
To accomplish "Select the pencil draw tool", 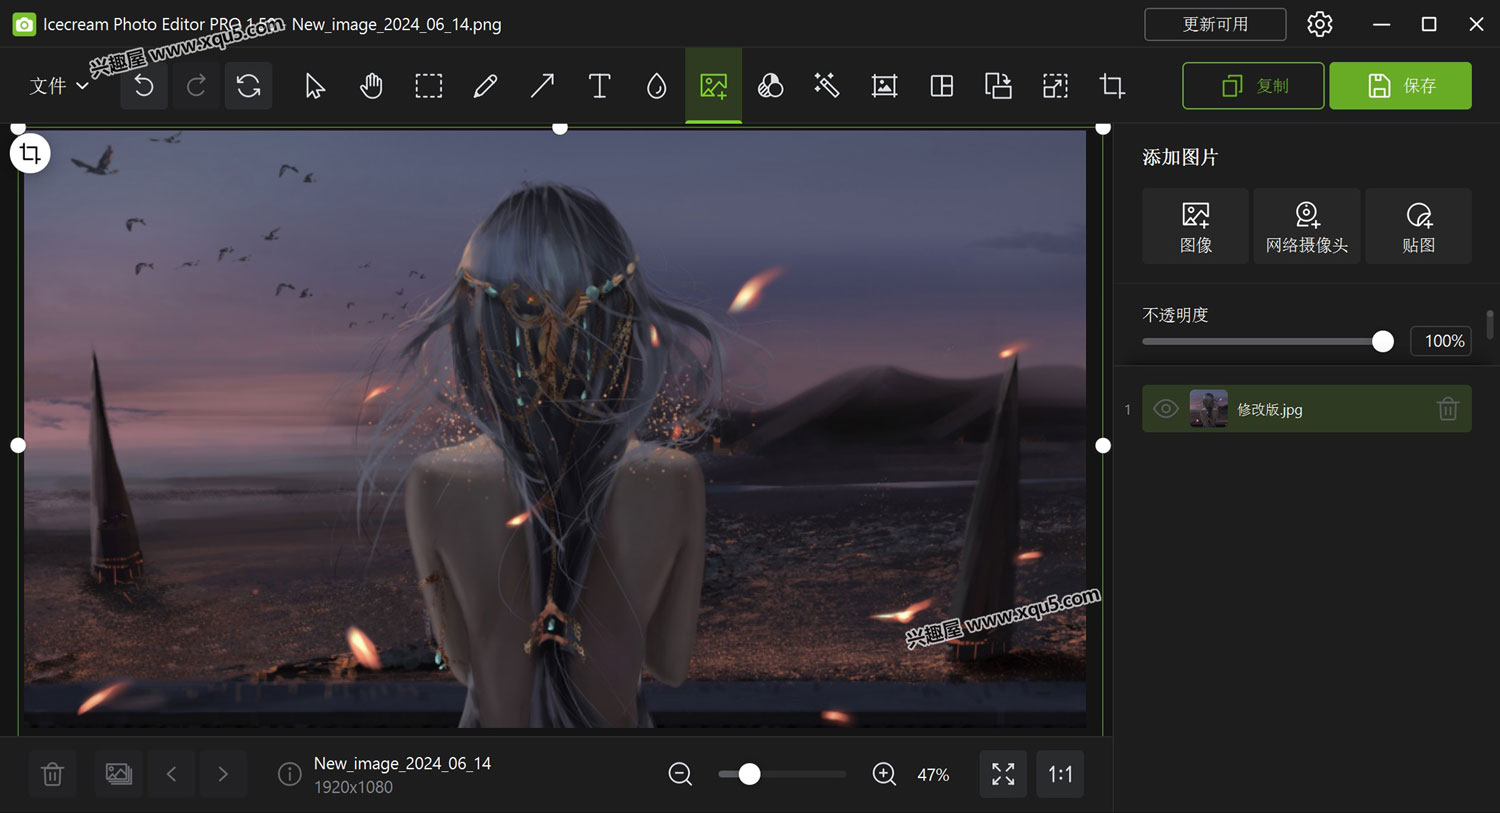I will (x=486, y=86).
